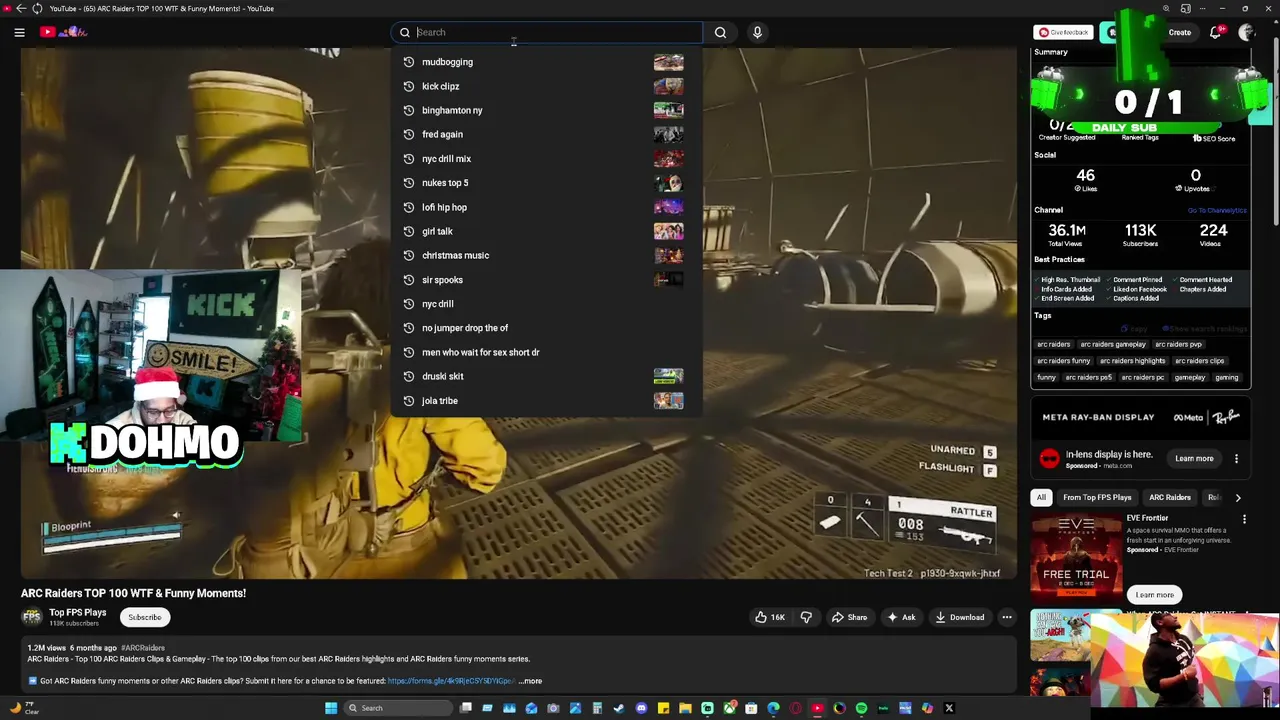The image size is (1280, 720).
Task: Open the EVE Frontier ad three-dot menu
Action: tap(1244, 519)
